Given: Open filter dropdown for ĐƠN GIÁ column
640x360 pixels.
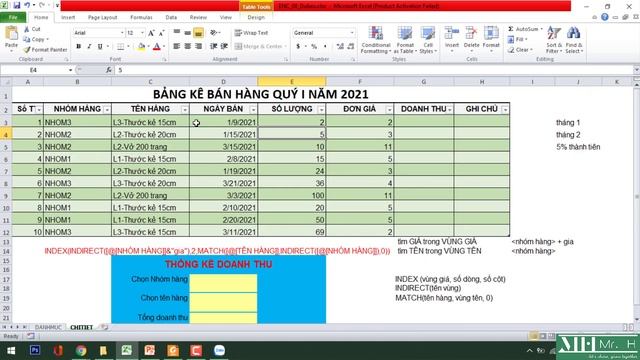Looking at the screenshot, I should pyautogui.click(x=389, y=109).
